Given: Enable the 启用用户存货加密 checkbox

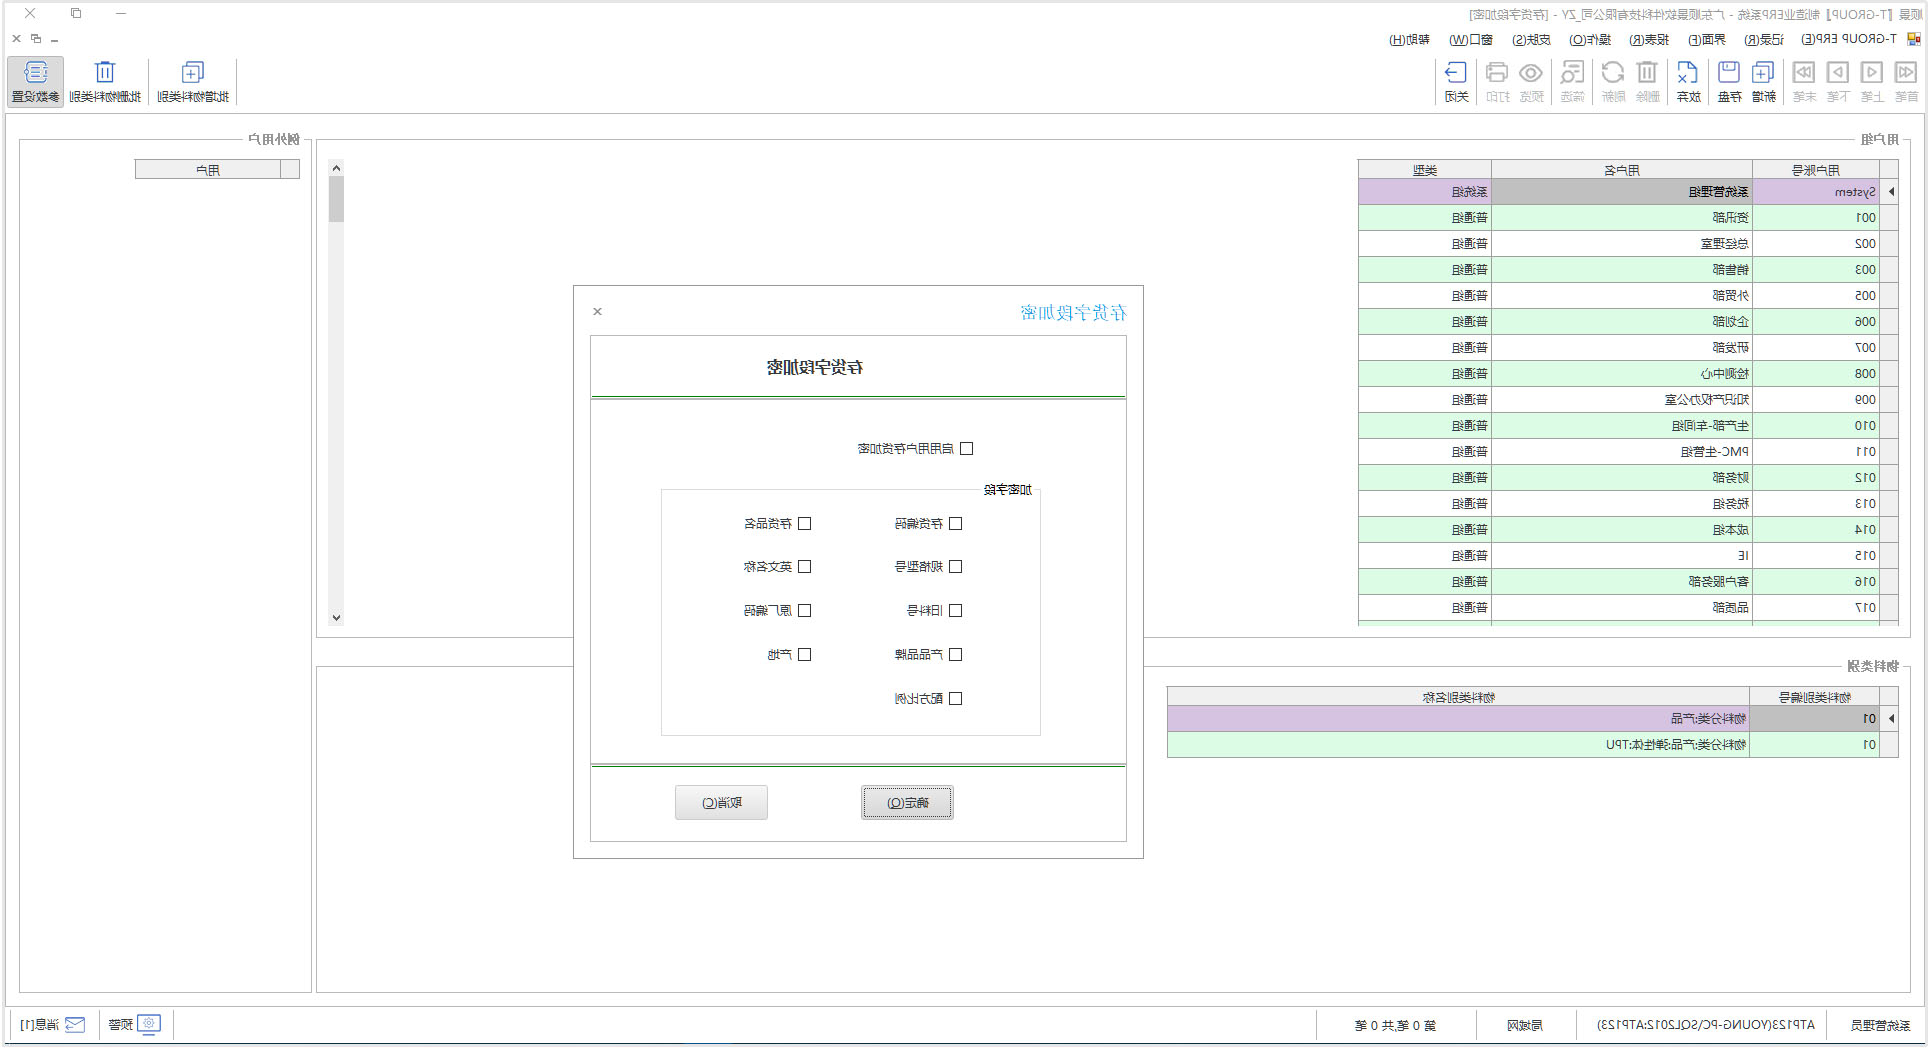Looking at the screenshot, I should click(x=966, y=449).
